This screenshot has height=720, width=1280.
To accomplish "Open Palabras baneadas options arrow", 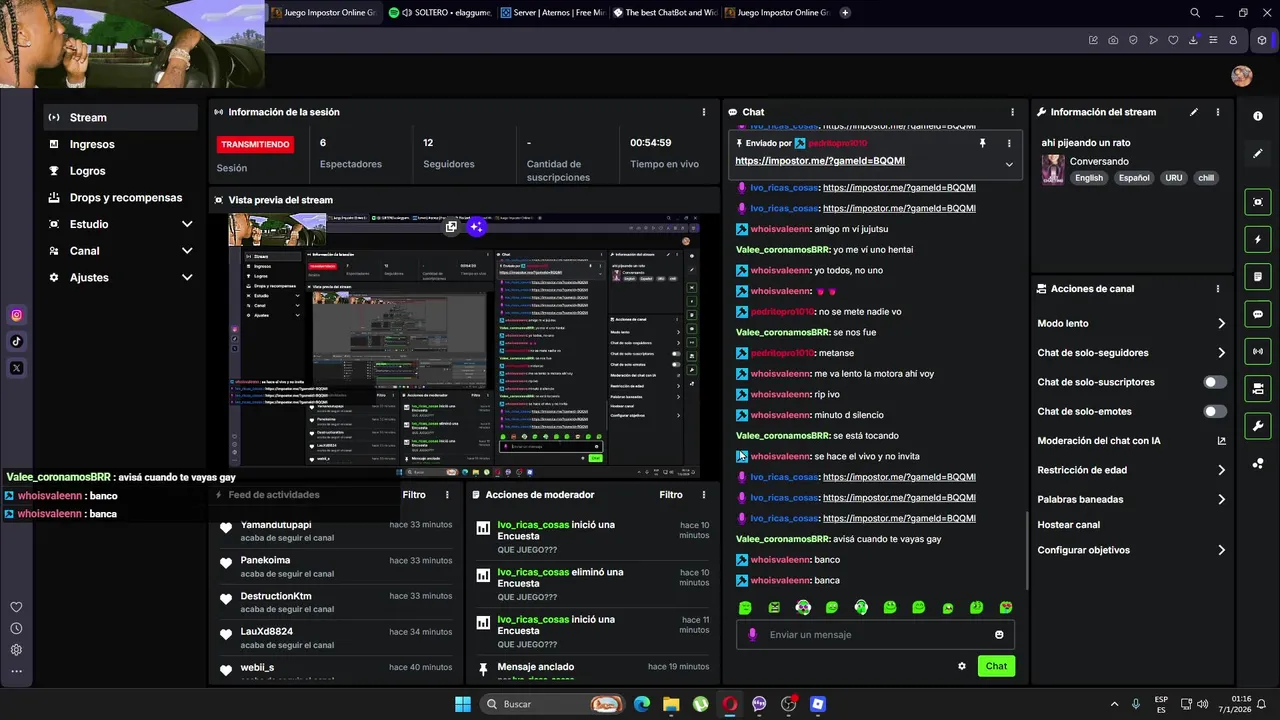I will point(1221,499).
